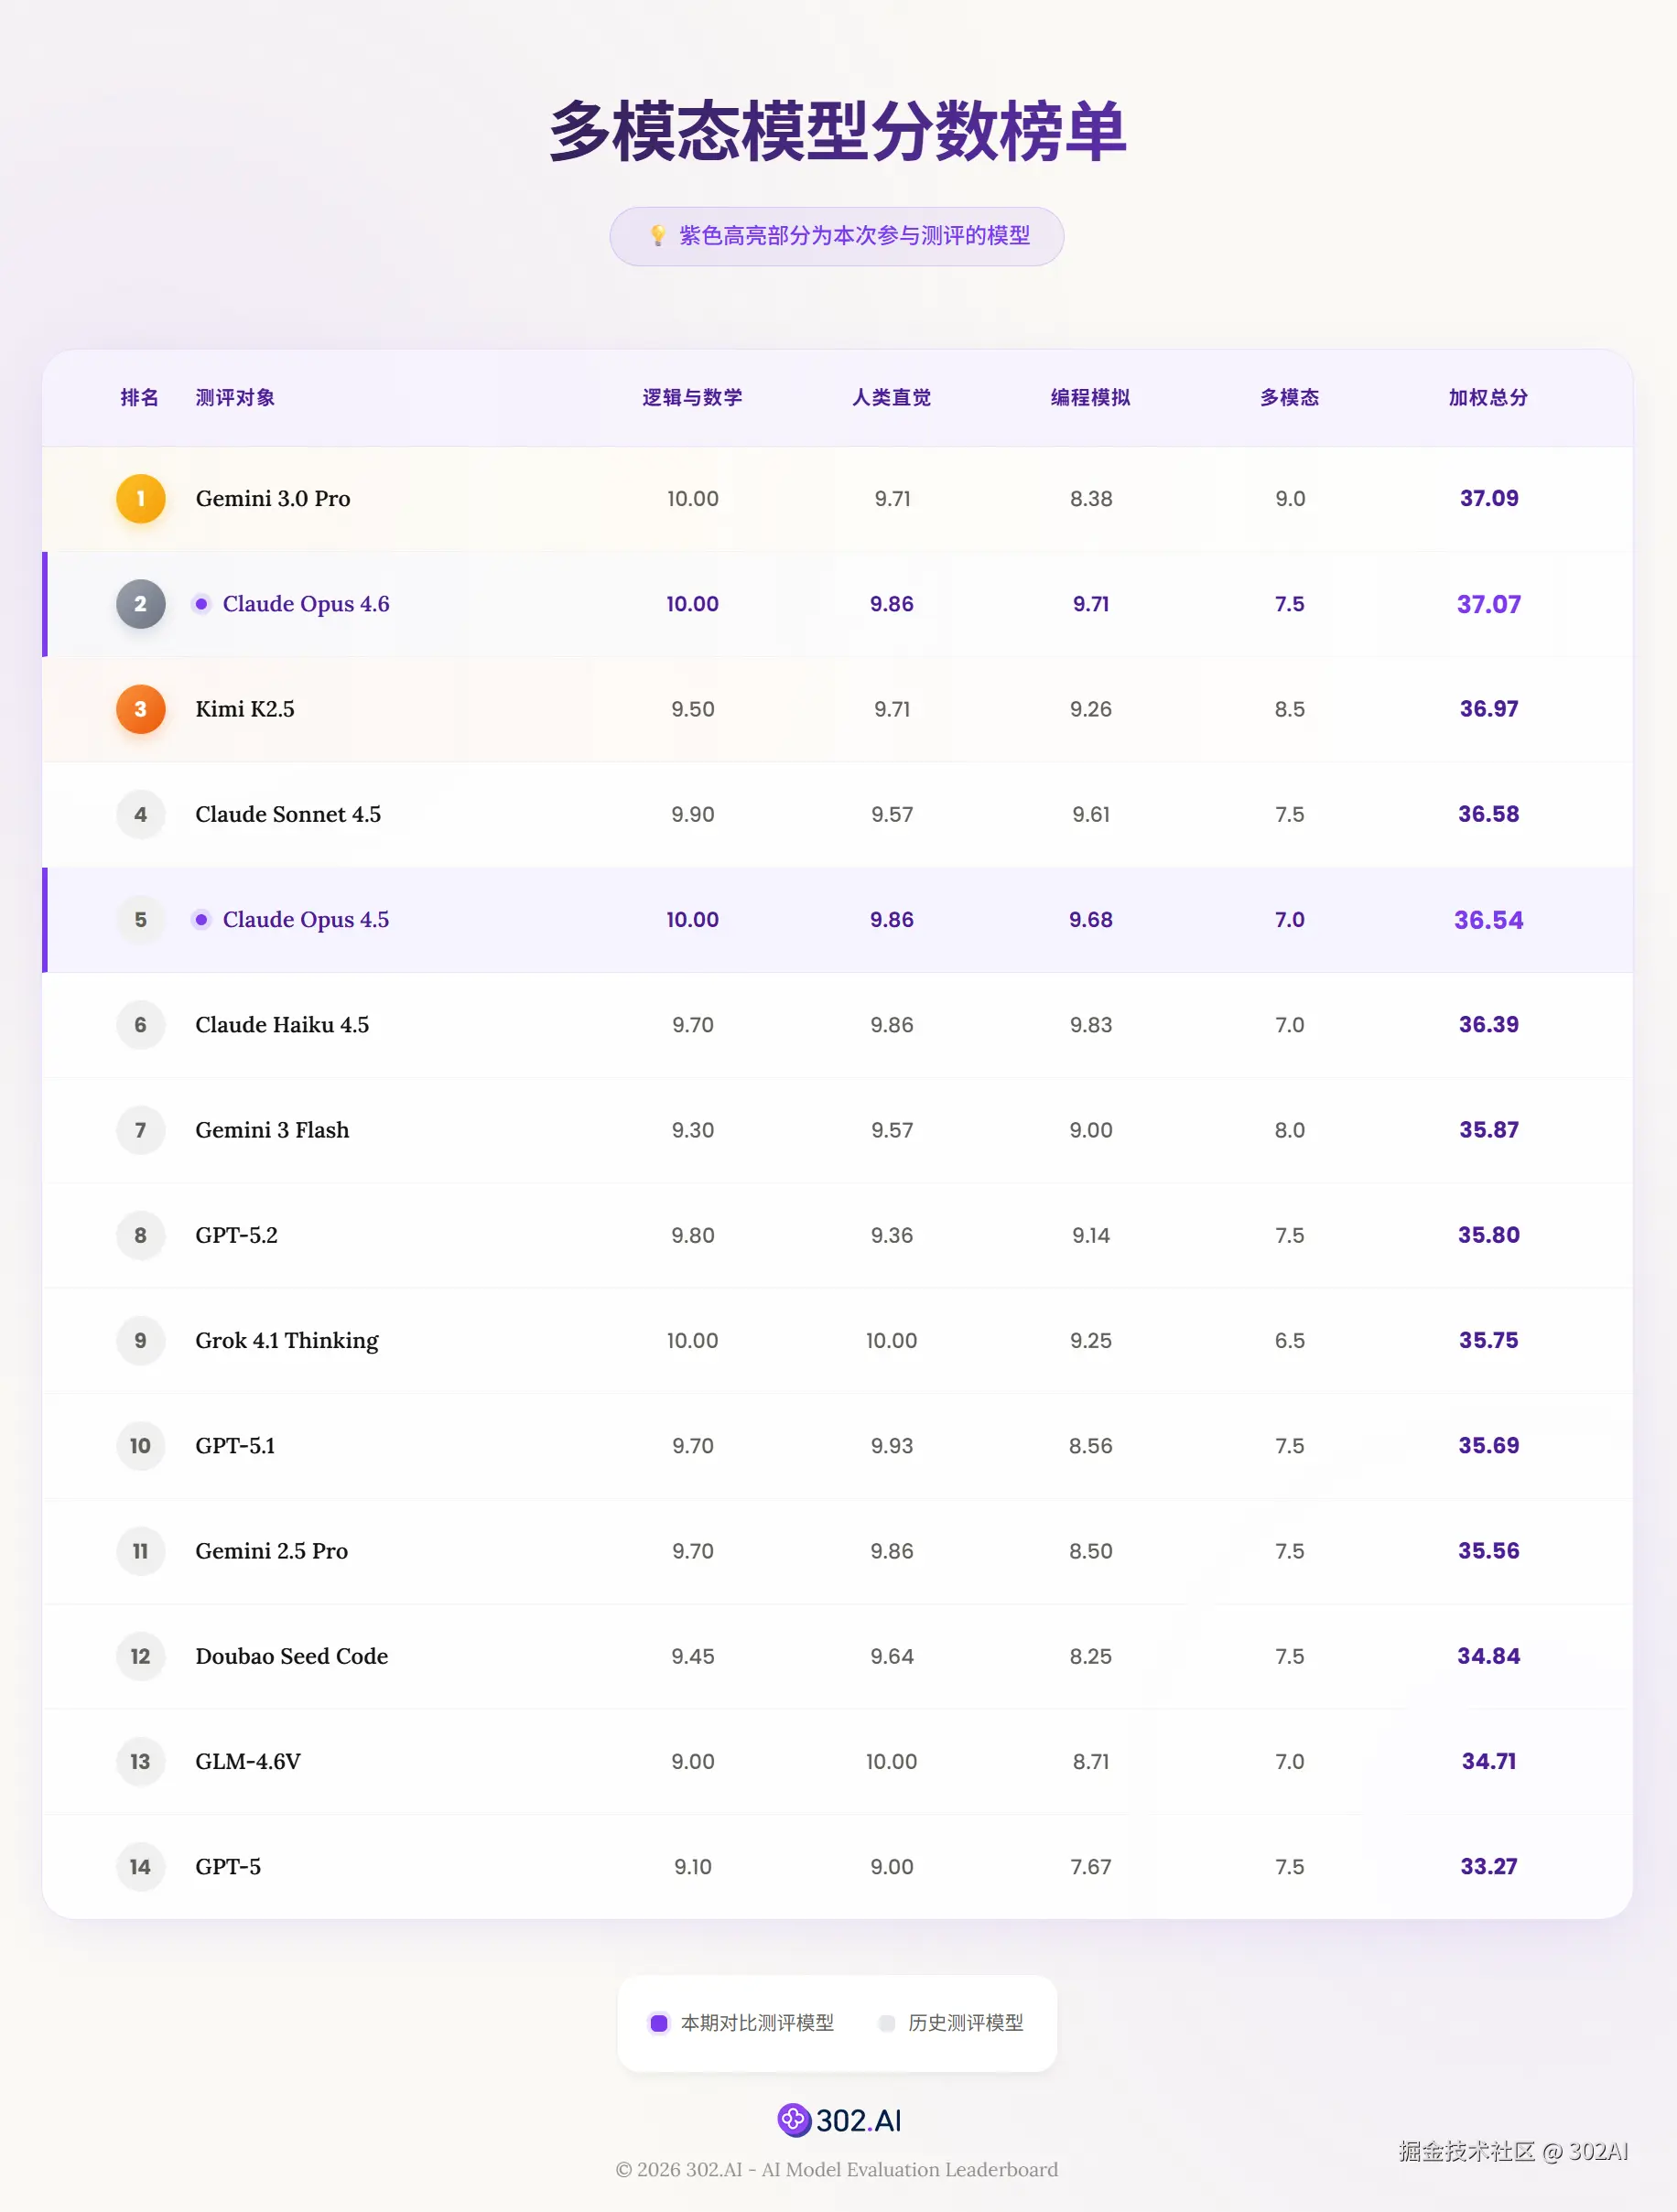Viewport: 1677px width, 2212px height.
Task: Click the 多模态模型分数榜单 page title
Action: [838, 130]
